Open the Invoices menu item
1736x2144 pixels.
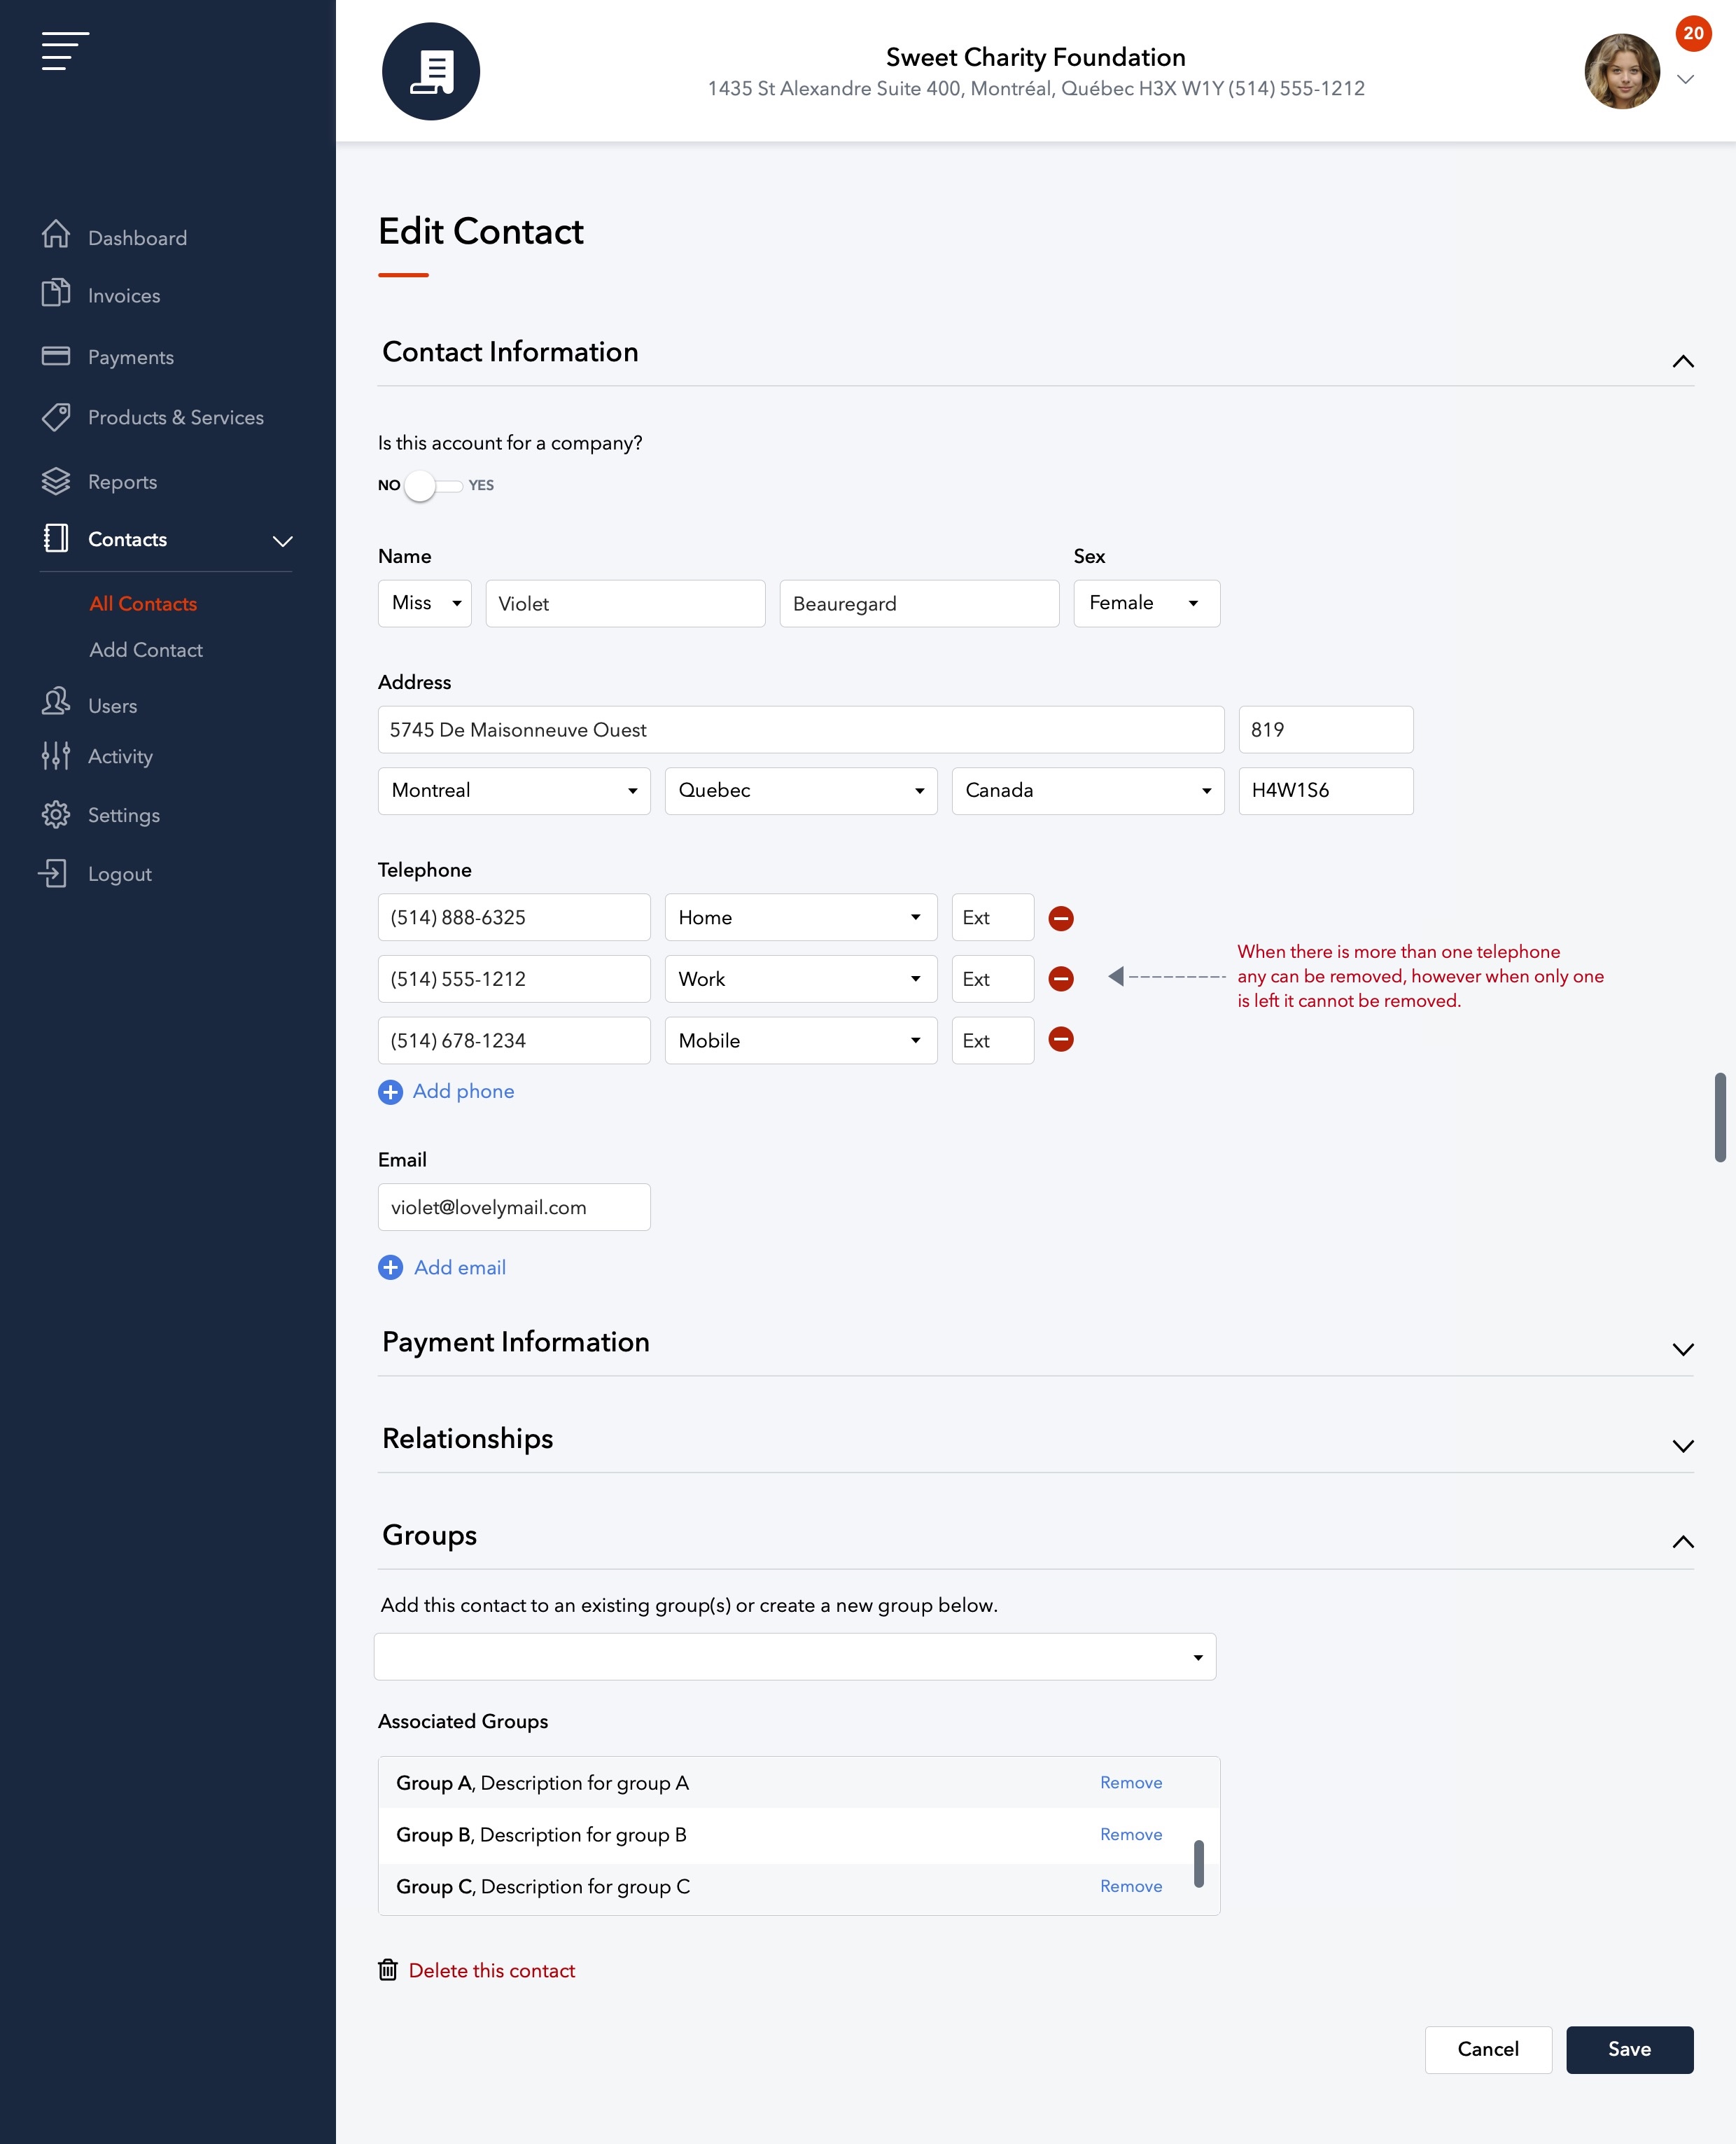tap(124, 296)
